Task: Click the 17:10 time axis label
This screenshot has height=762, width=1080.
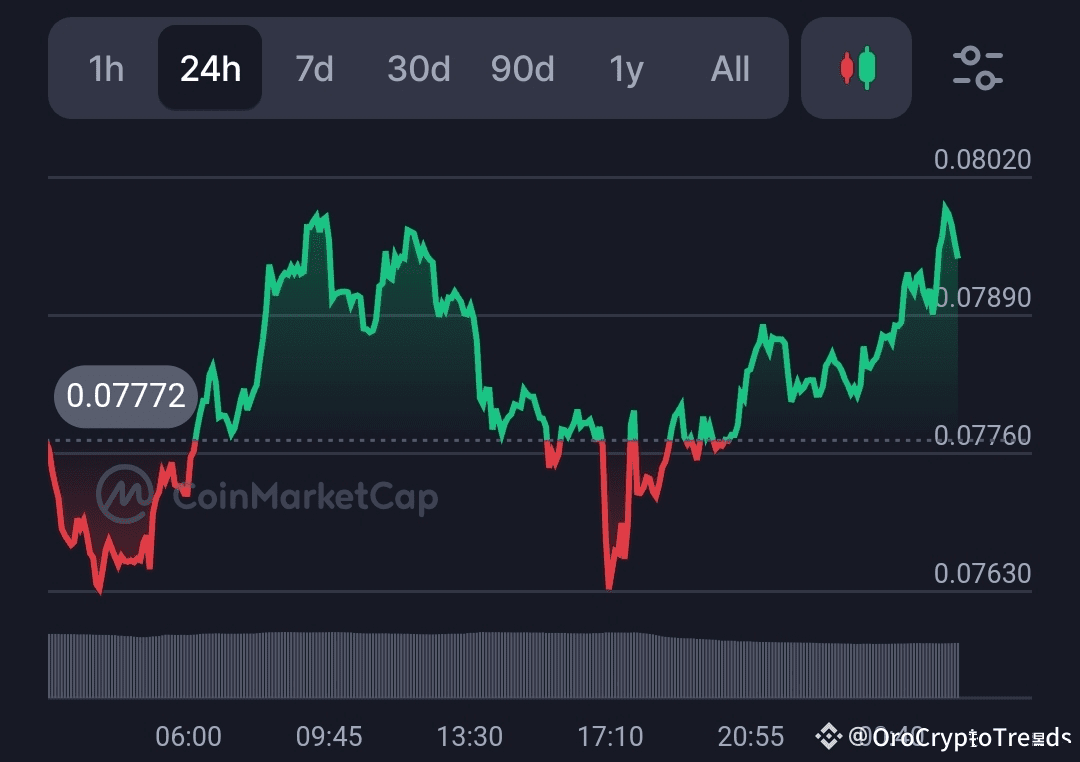Action: pos(610,737)
